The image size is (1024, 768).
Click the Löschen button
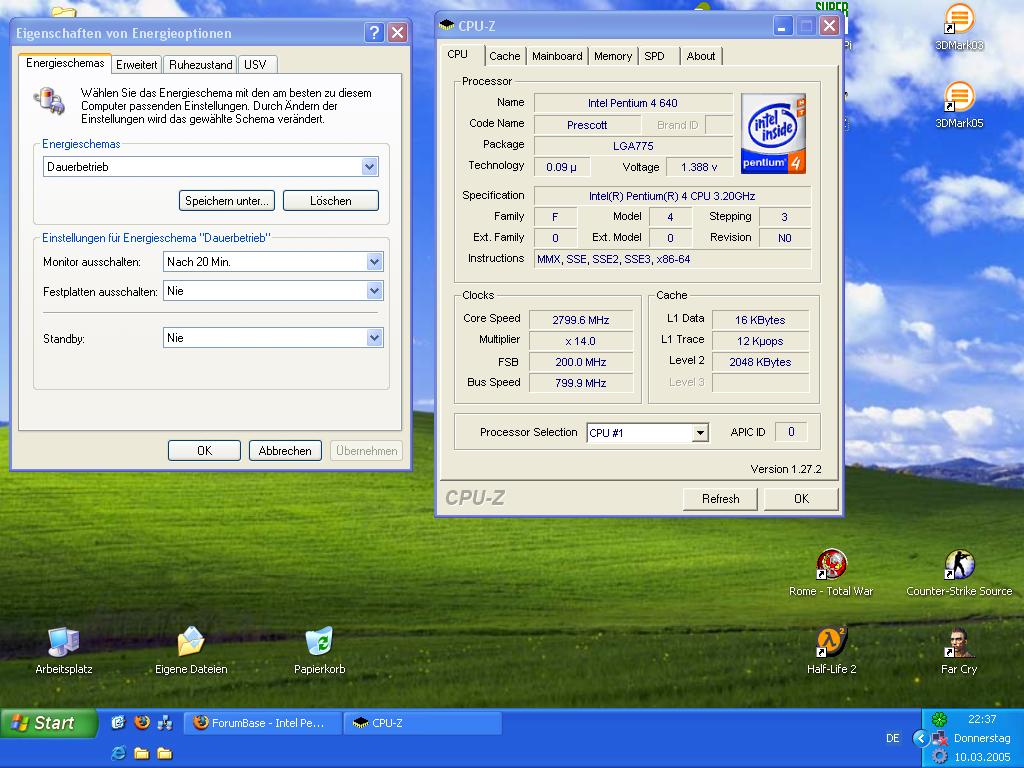(330, 200)
